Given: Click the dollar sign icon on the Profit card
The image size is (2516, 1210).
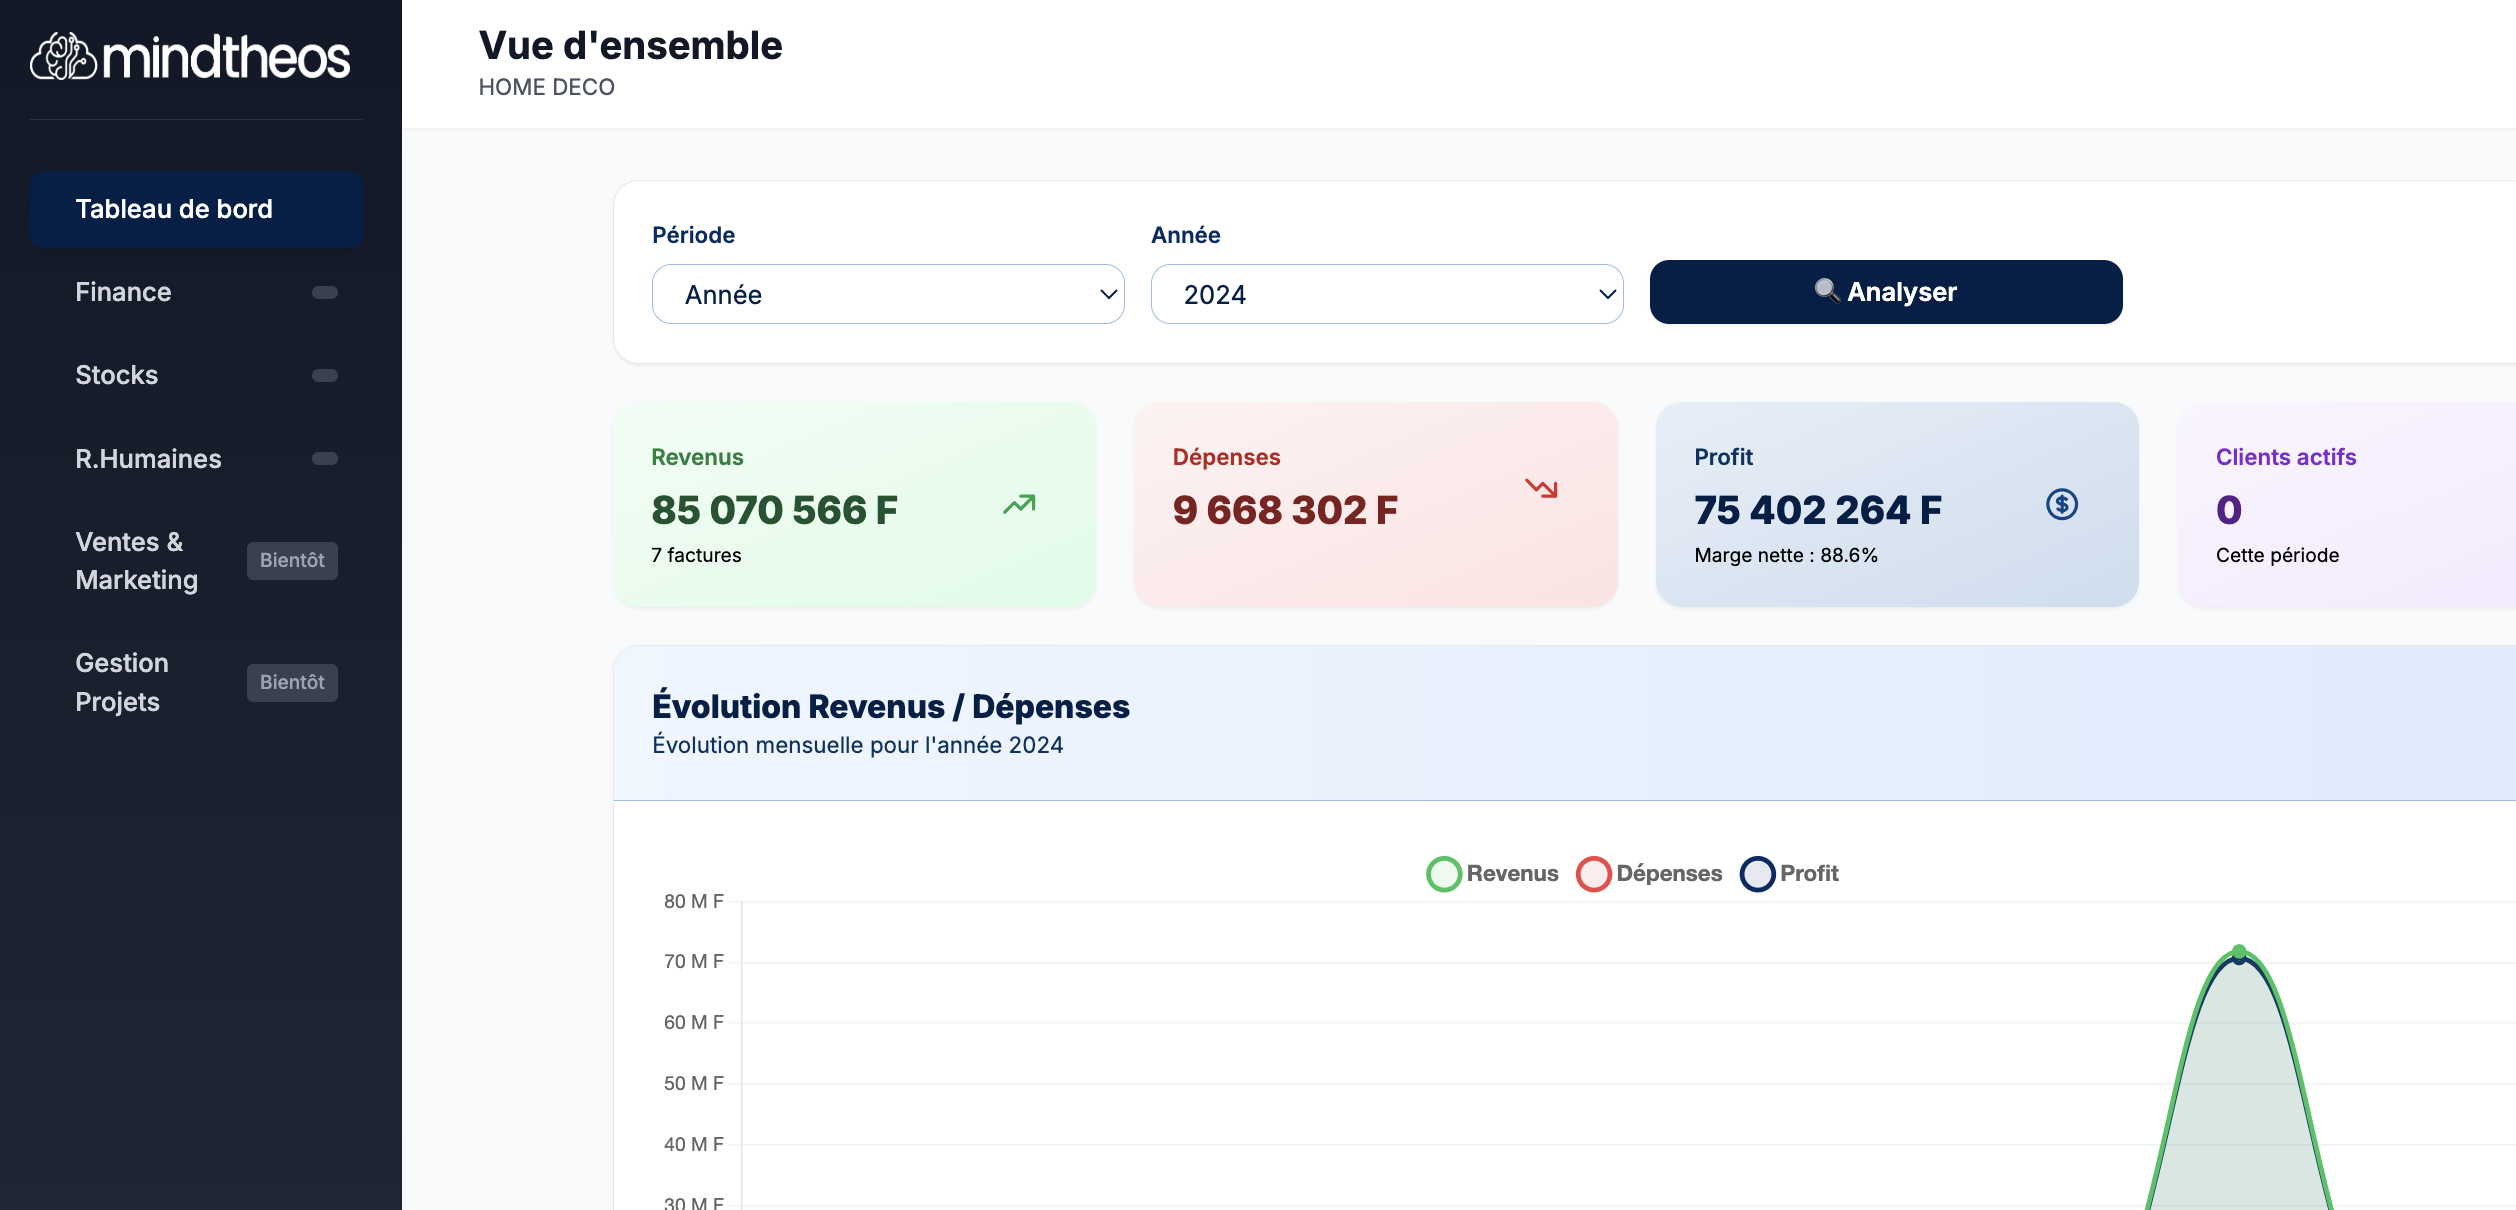Looking at the screenshot, I should 2062,506.
